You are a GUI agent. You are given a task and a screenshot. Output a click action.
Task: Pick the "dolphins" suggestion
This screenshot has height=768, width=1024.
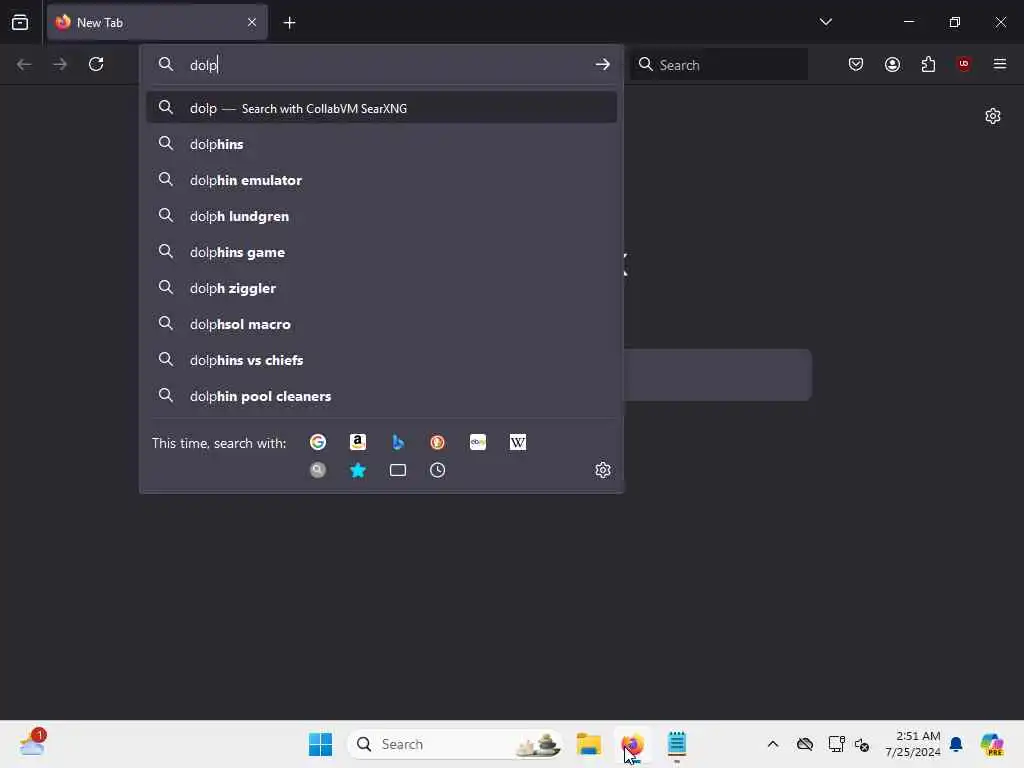pos(381,144)
